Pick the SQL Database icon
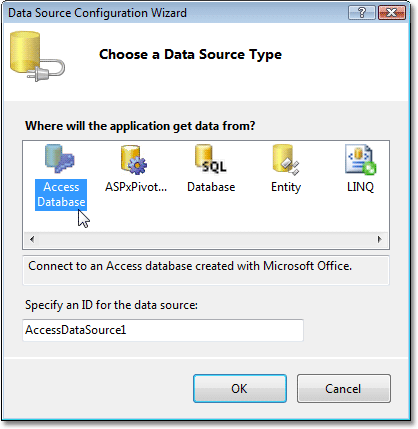418x429 pixels. click(211, 159)
